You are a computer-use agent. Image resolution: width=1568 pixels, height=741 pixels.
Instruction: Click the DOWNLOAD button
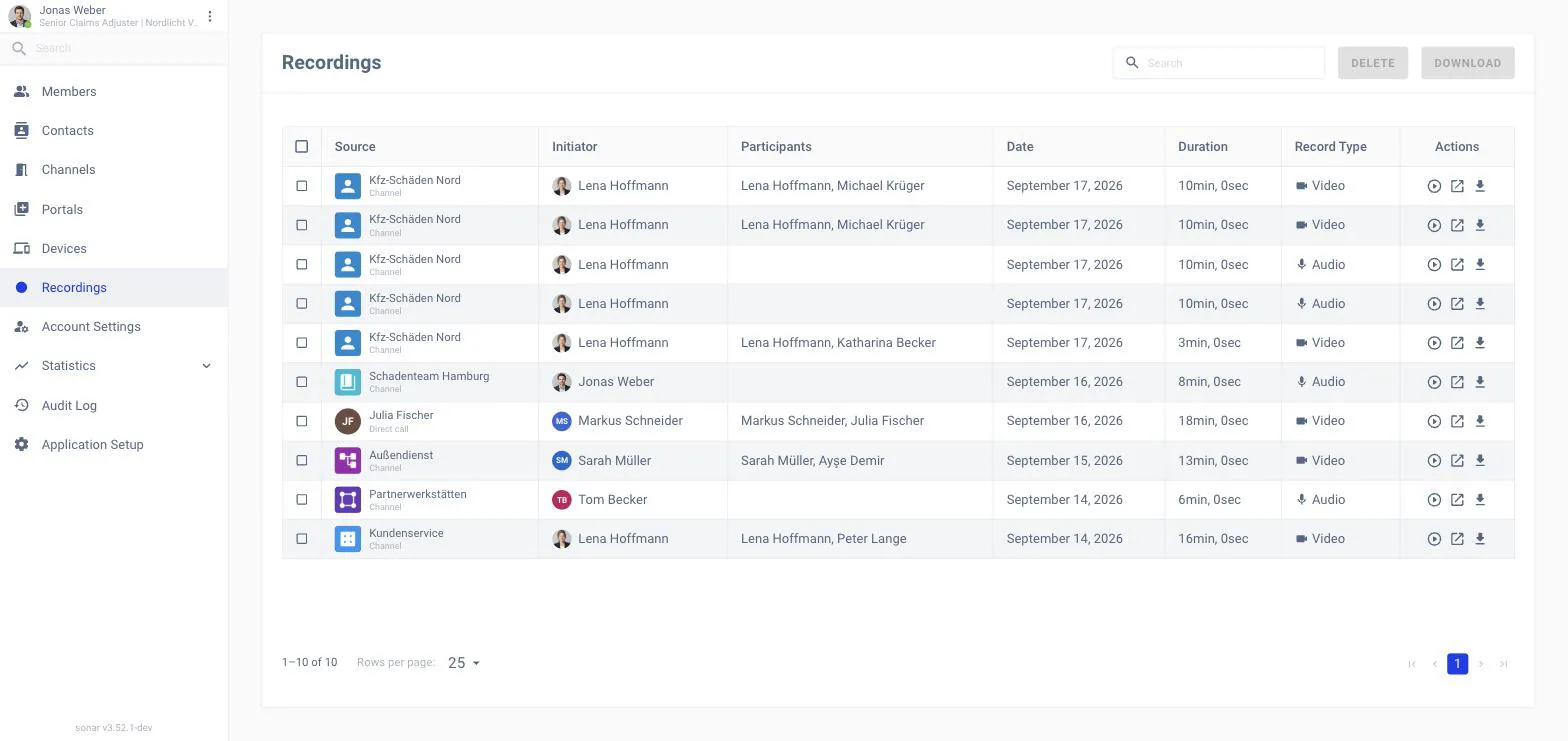(x=1467, y=63)
